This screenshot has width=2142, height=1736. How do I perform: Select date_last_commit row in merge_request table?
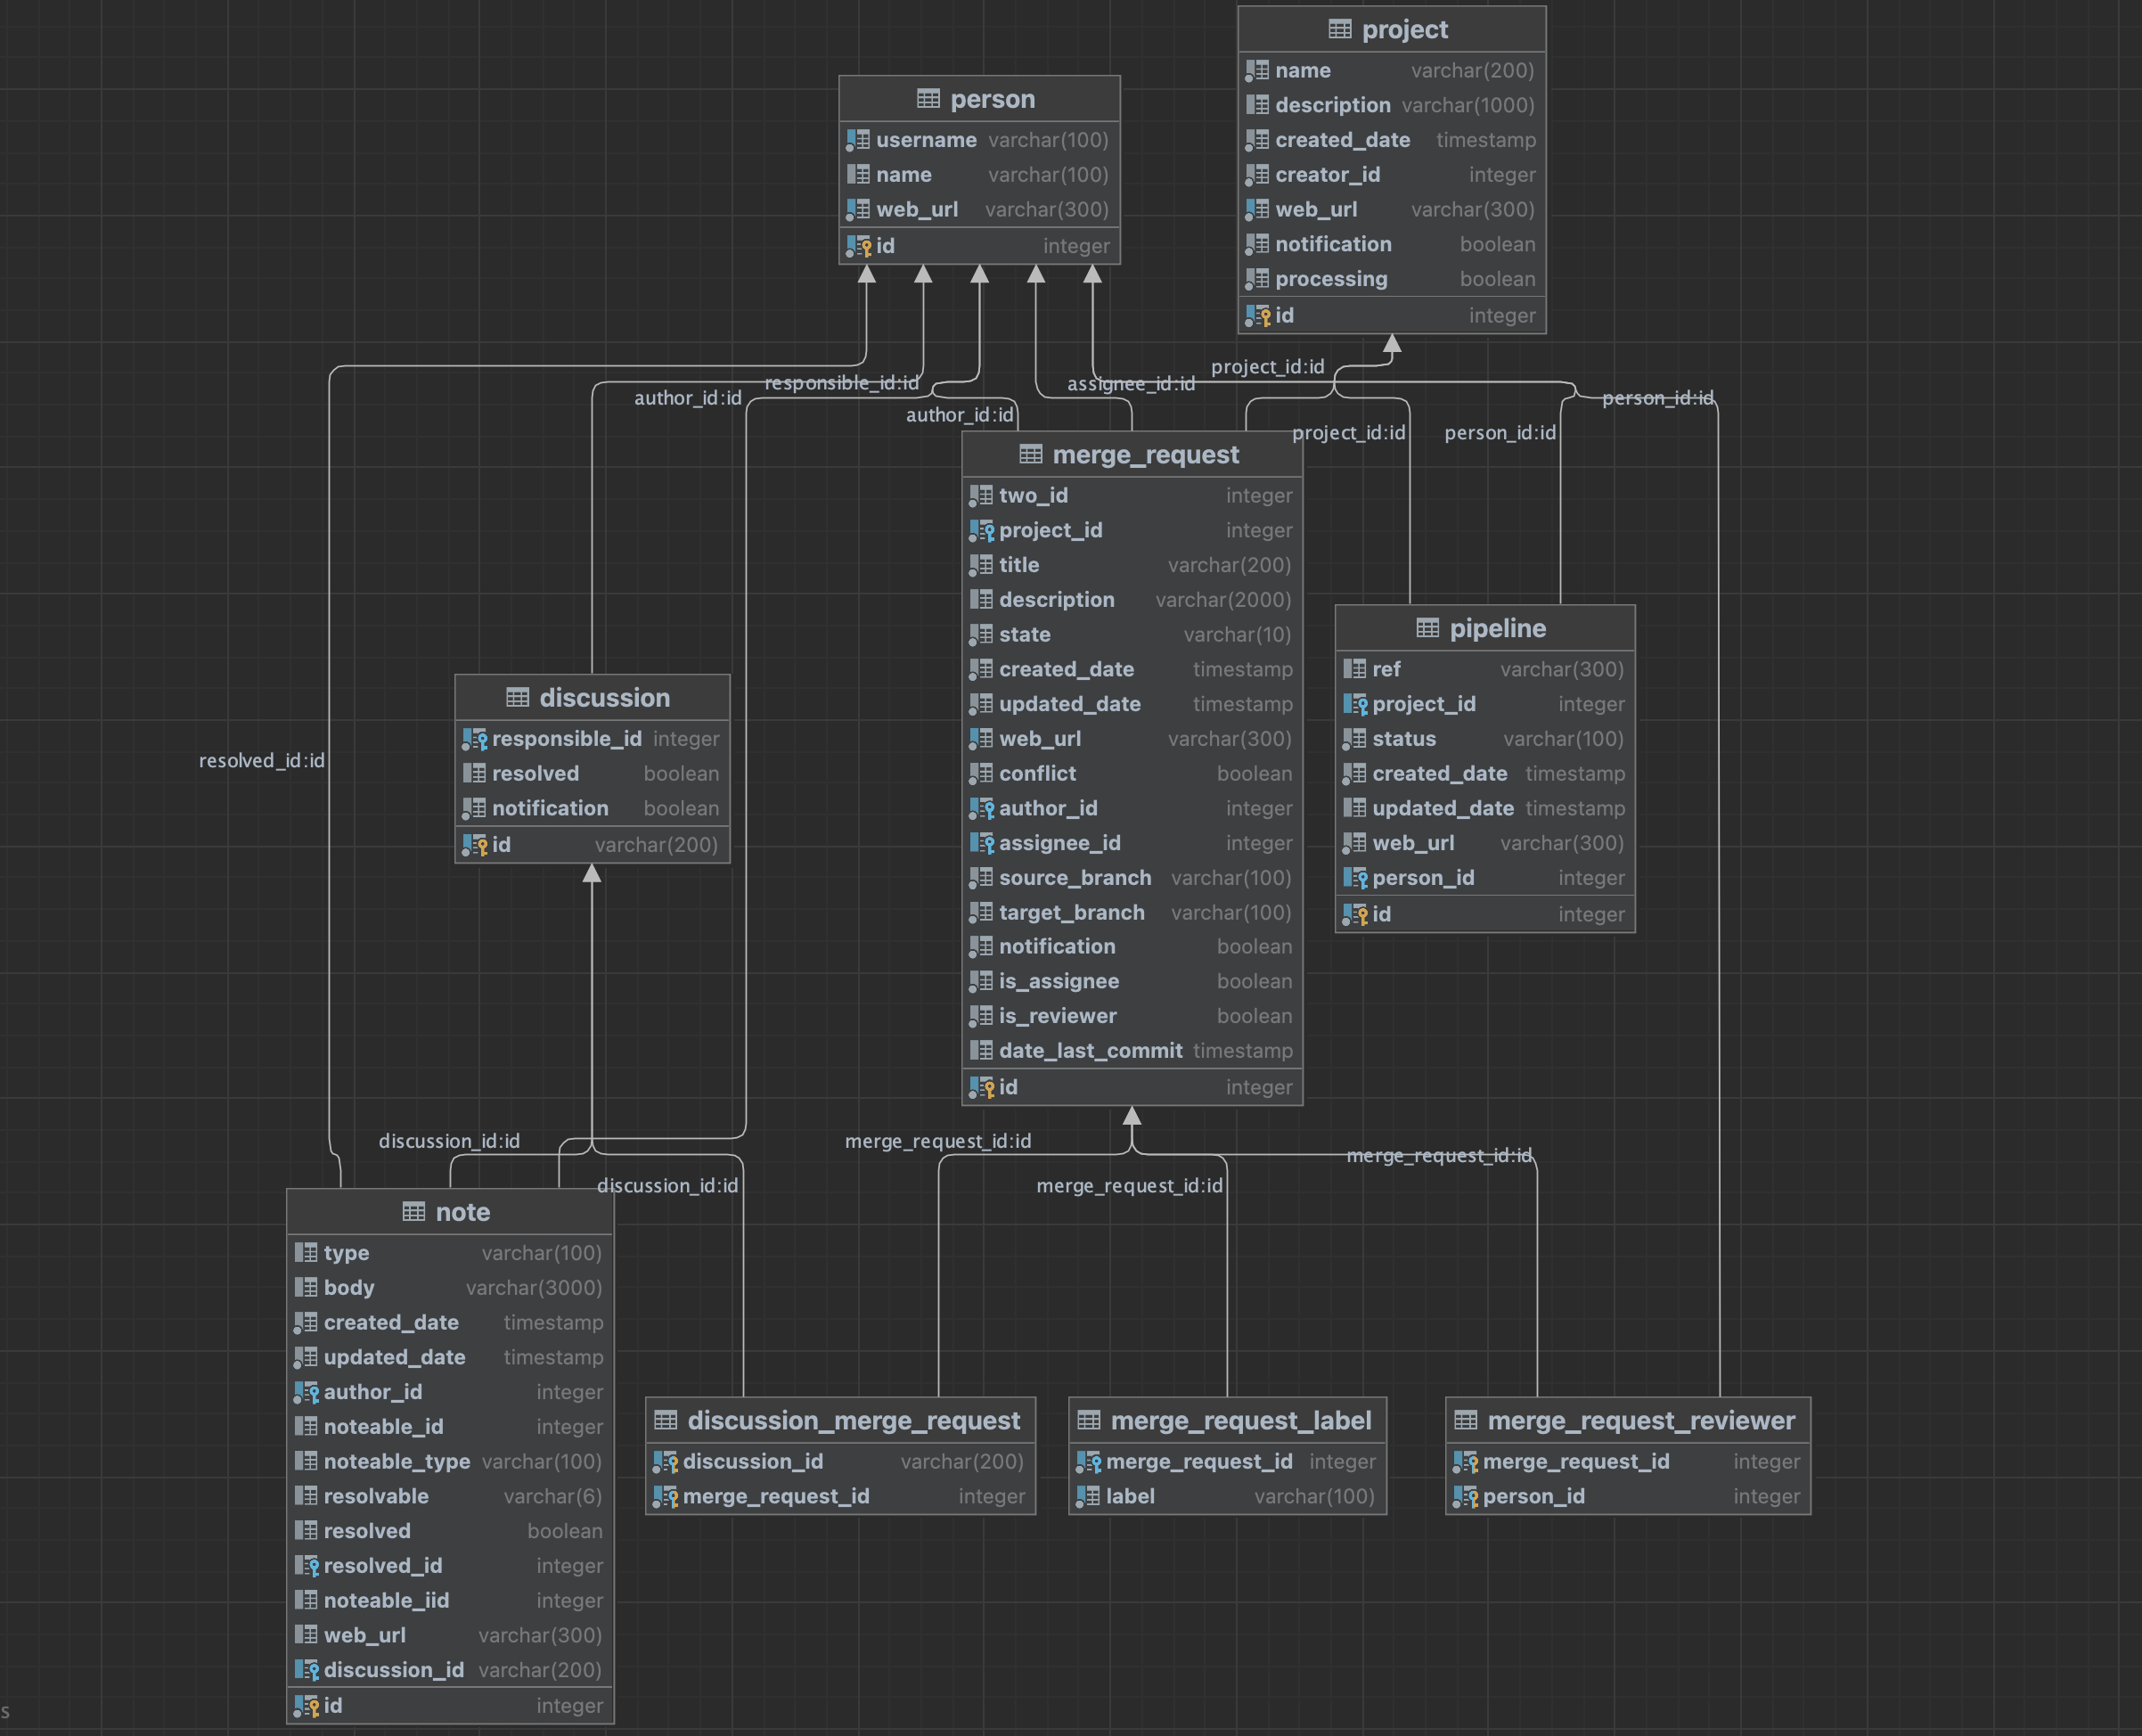tap(1132, 1051)
